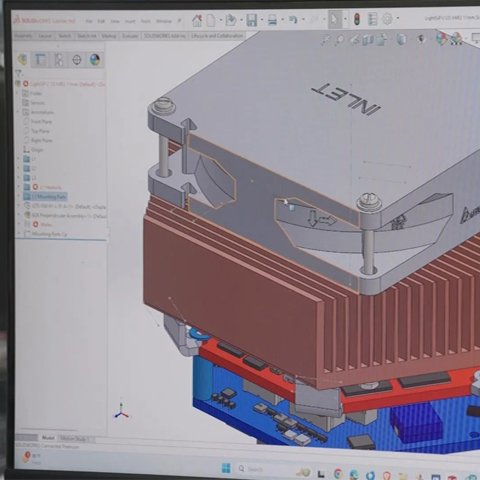Open the View Settings monitor icon

point(476,38)
